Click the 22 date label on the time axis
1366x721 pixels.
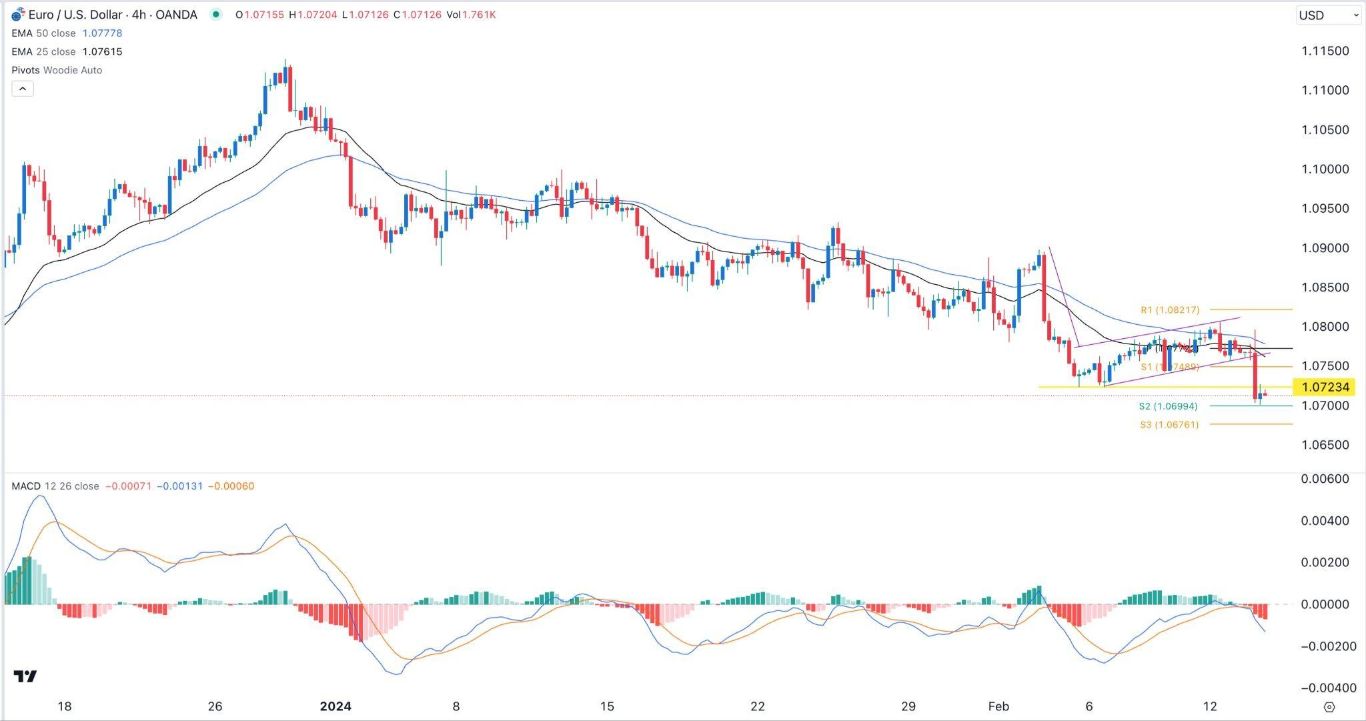pos(758,706)
